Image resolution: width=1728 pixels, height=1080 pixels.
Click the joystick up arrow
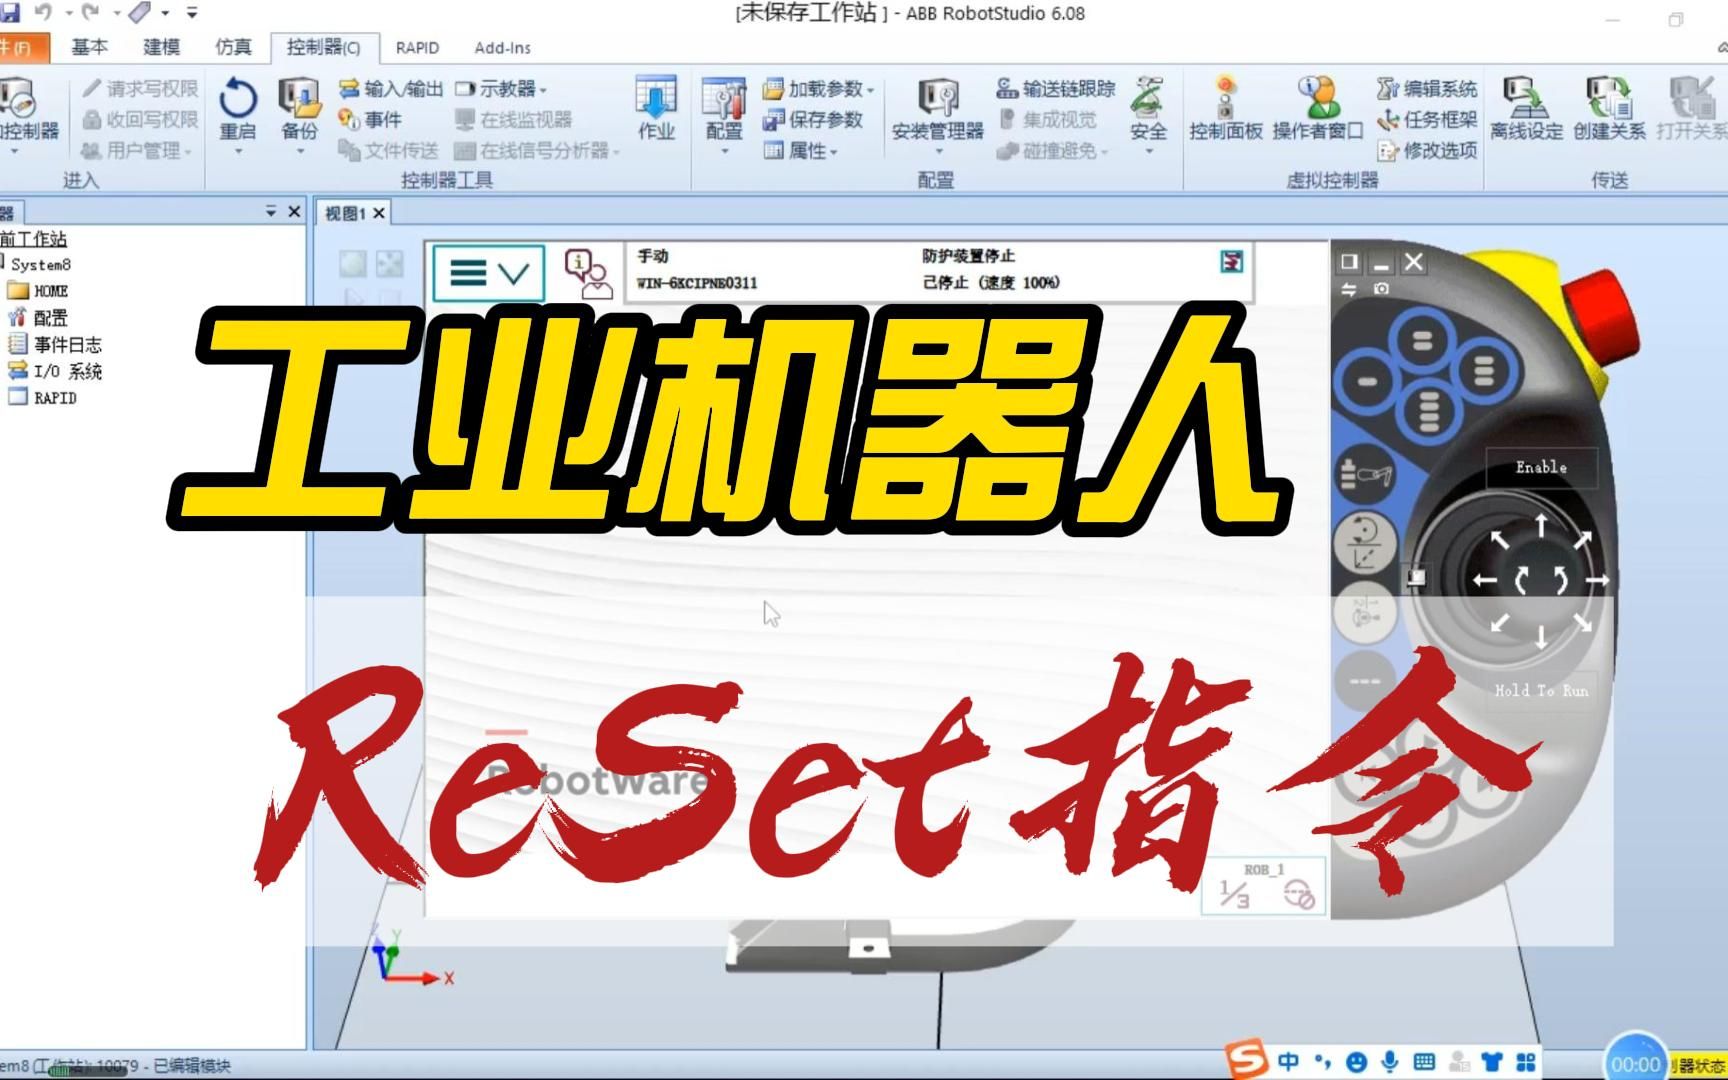tap(1541, 526)
